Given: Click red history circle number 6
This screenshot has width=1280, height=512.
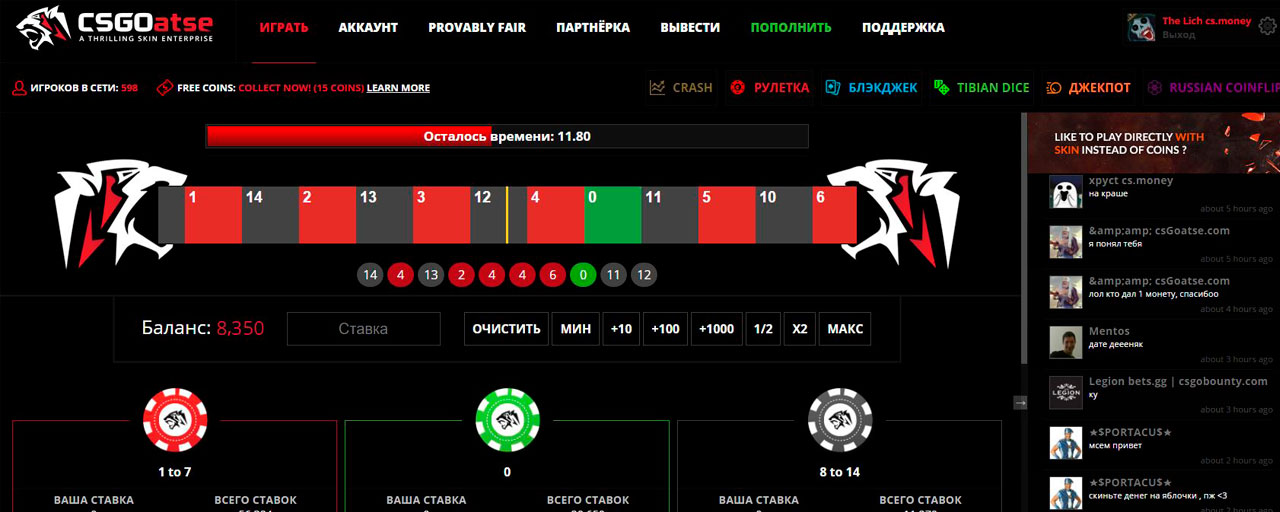Looking at the screenshot, I should tap(552, 275).
